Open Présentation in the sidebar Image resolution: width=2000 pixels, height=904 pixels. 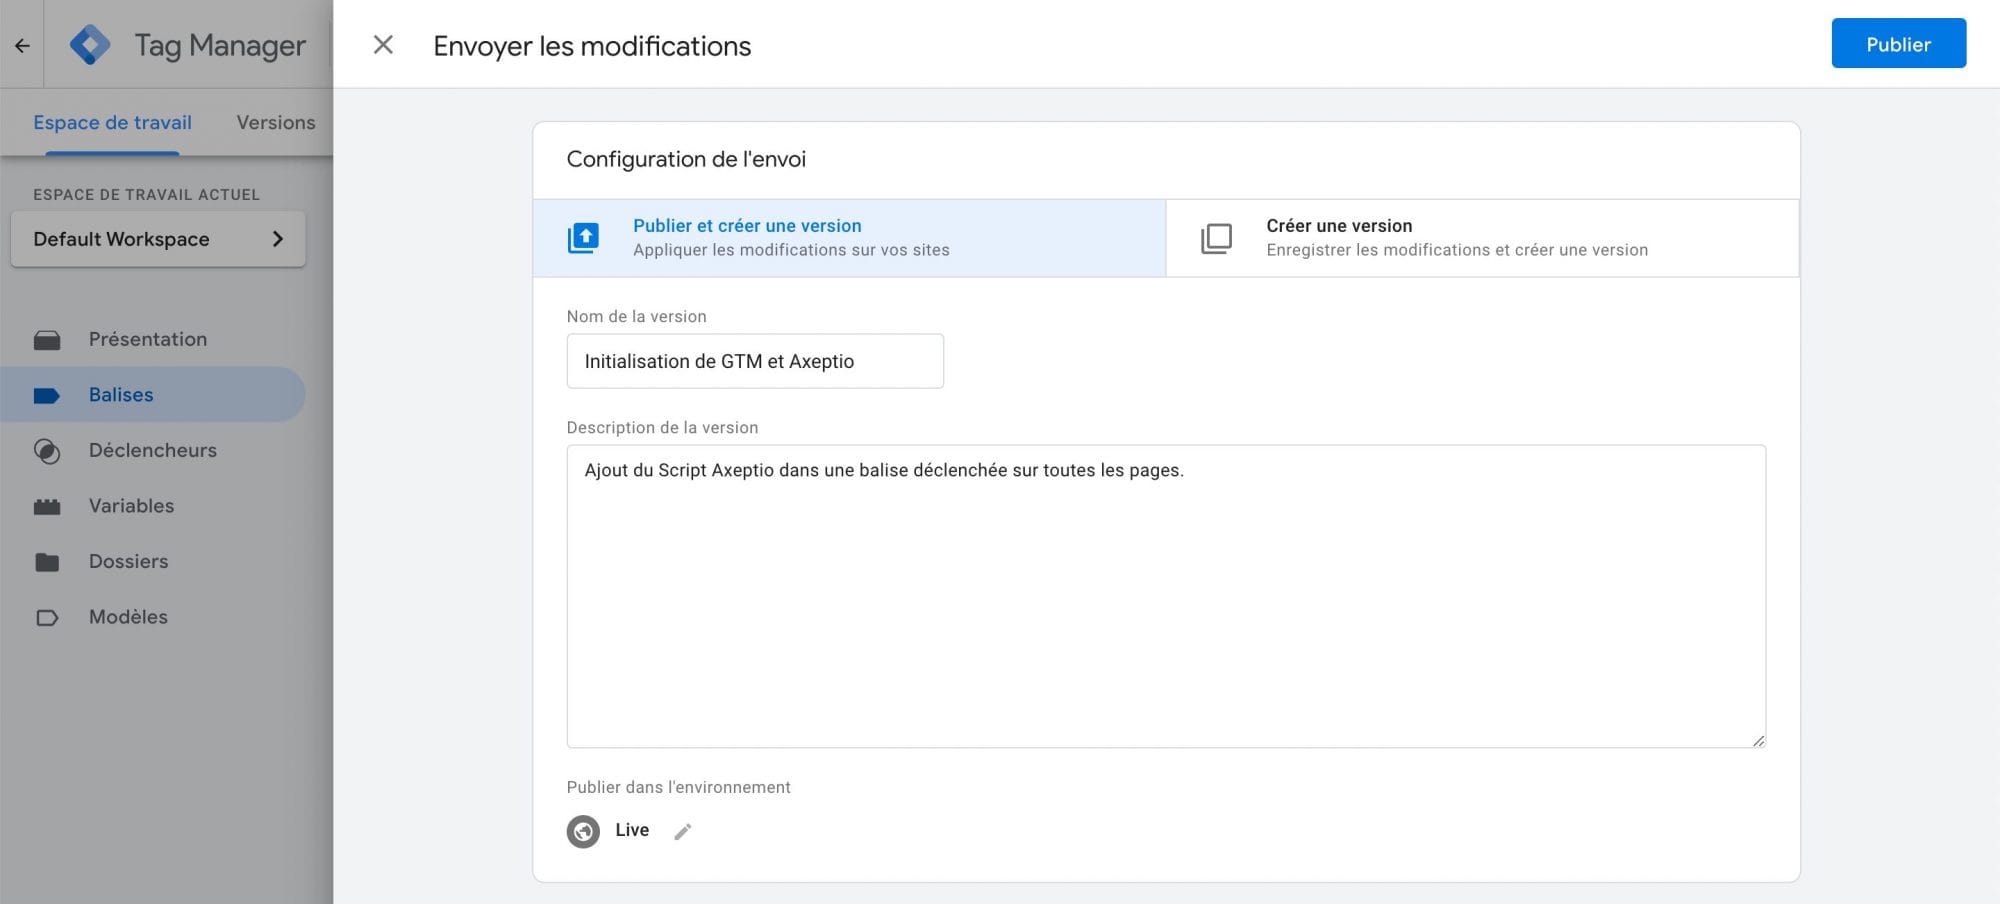tap(153, 339)
